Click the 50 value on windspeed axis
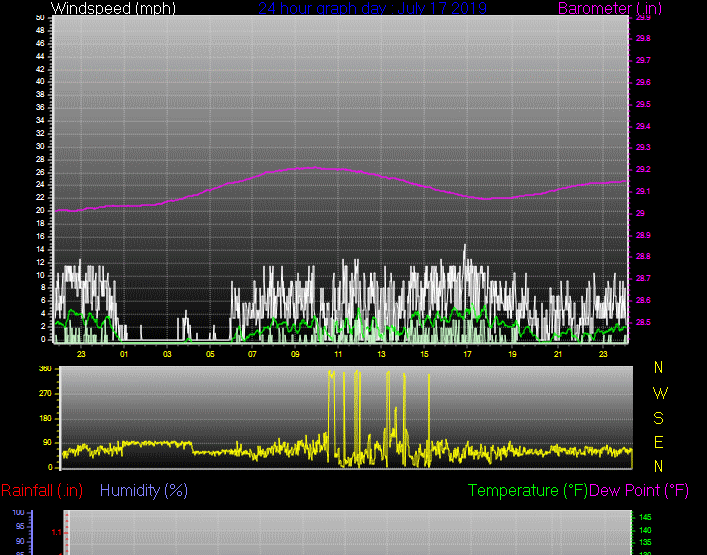 tap(38, 18)
